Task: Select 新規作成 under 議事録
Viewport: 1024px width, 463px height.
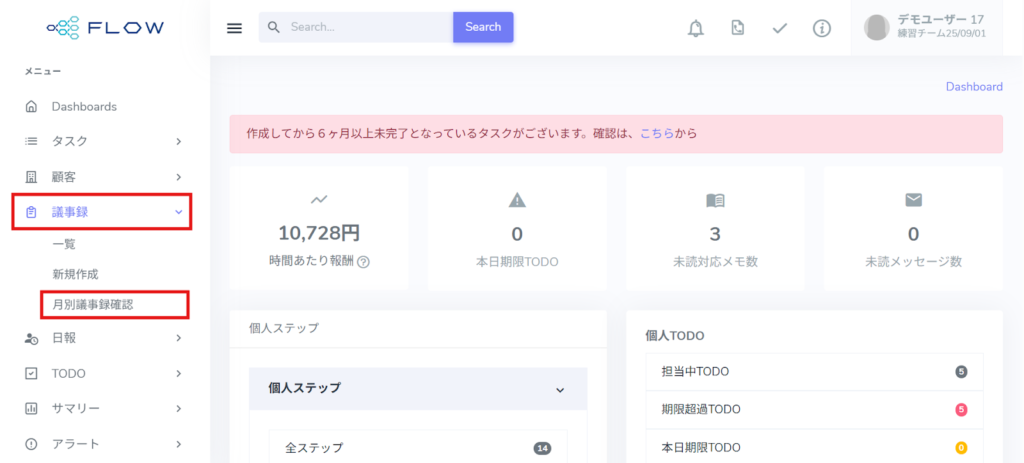Action: tap(75, 274)
